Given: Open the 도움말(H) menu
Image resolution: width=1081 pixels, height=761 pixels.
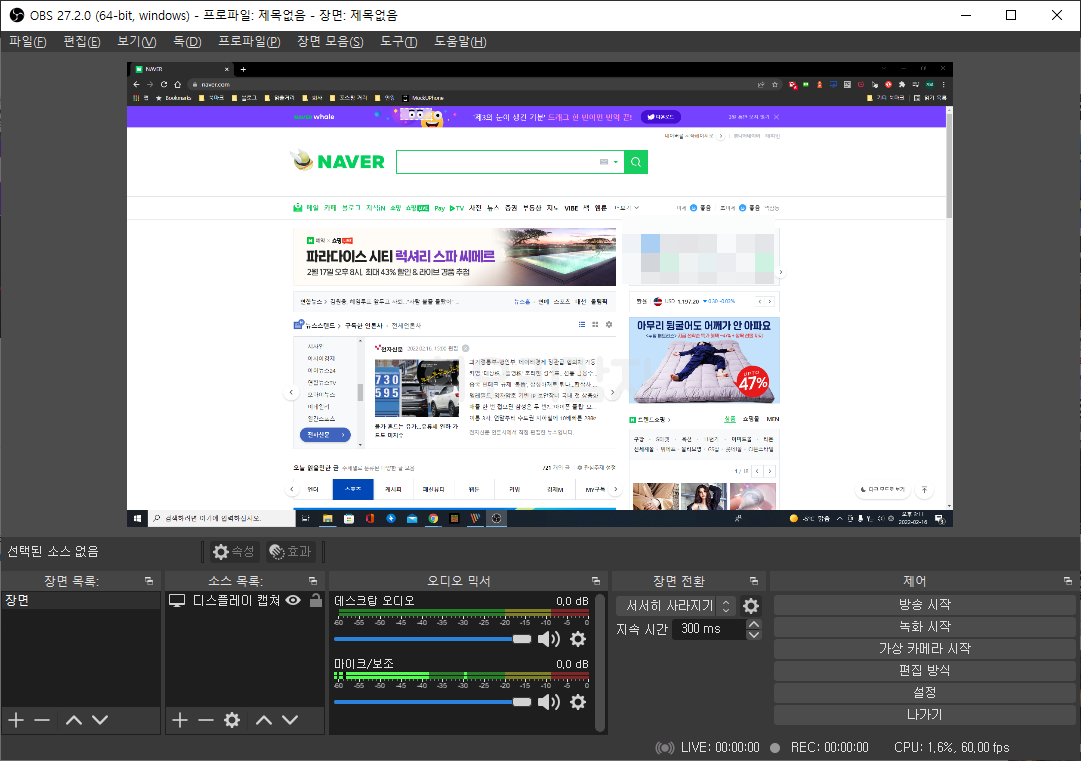Looking at the screenshot, I should tap(460, 41).
